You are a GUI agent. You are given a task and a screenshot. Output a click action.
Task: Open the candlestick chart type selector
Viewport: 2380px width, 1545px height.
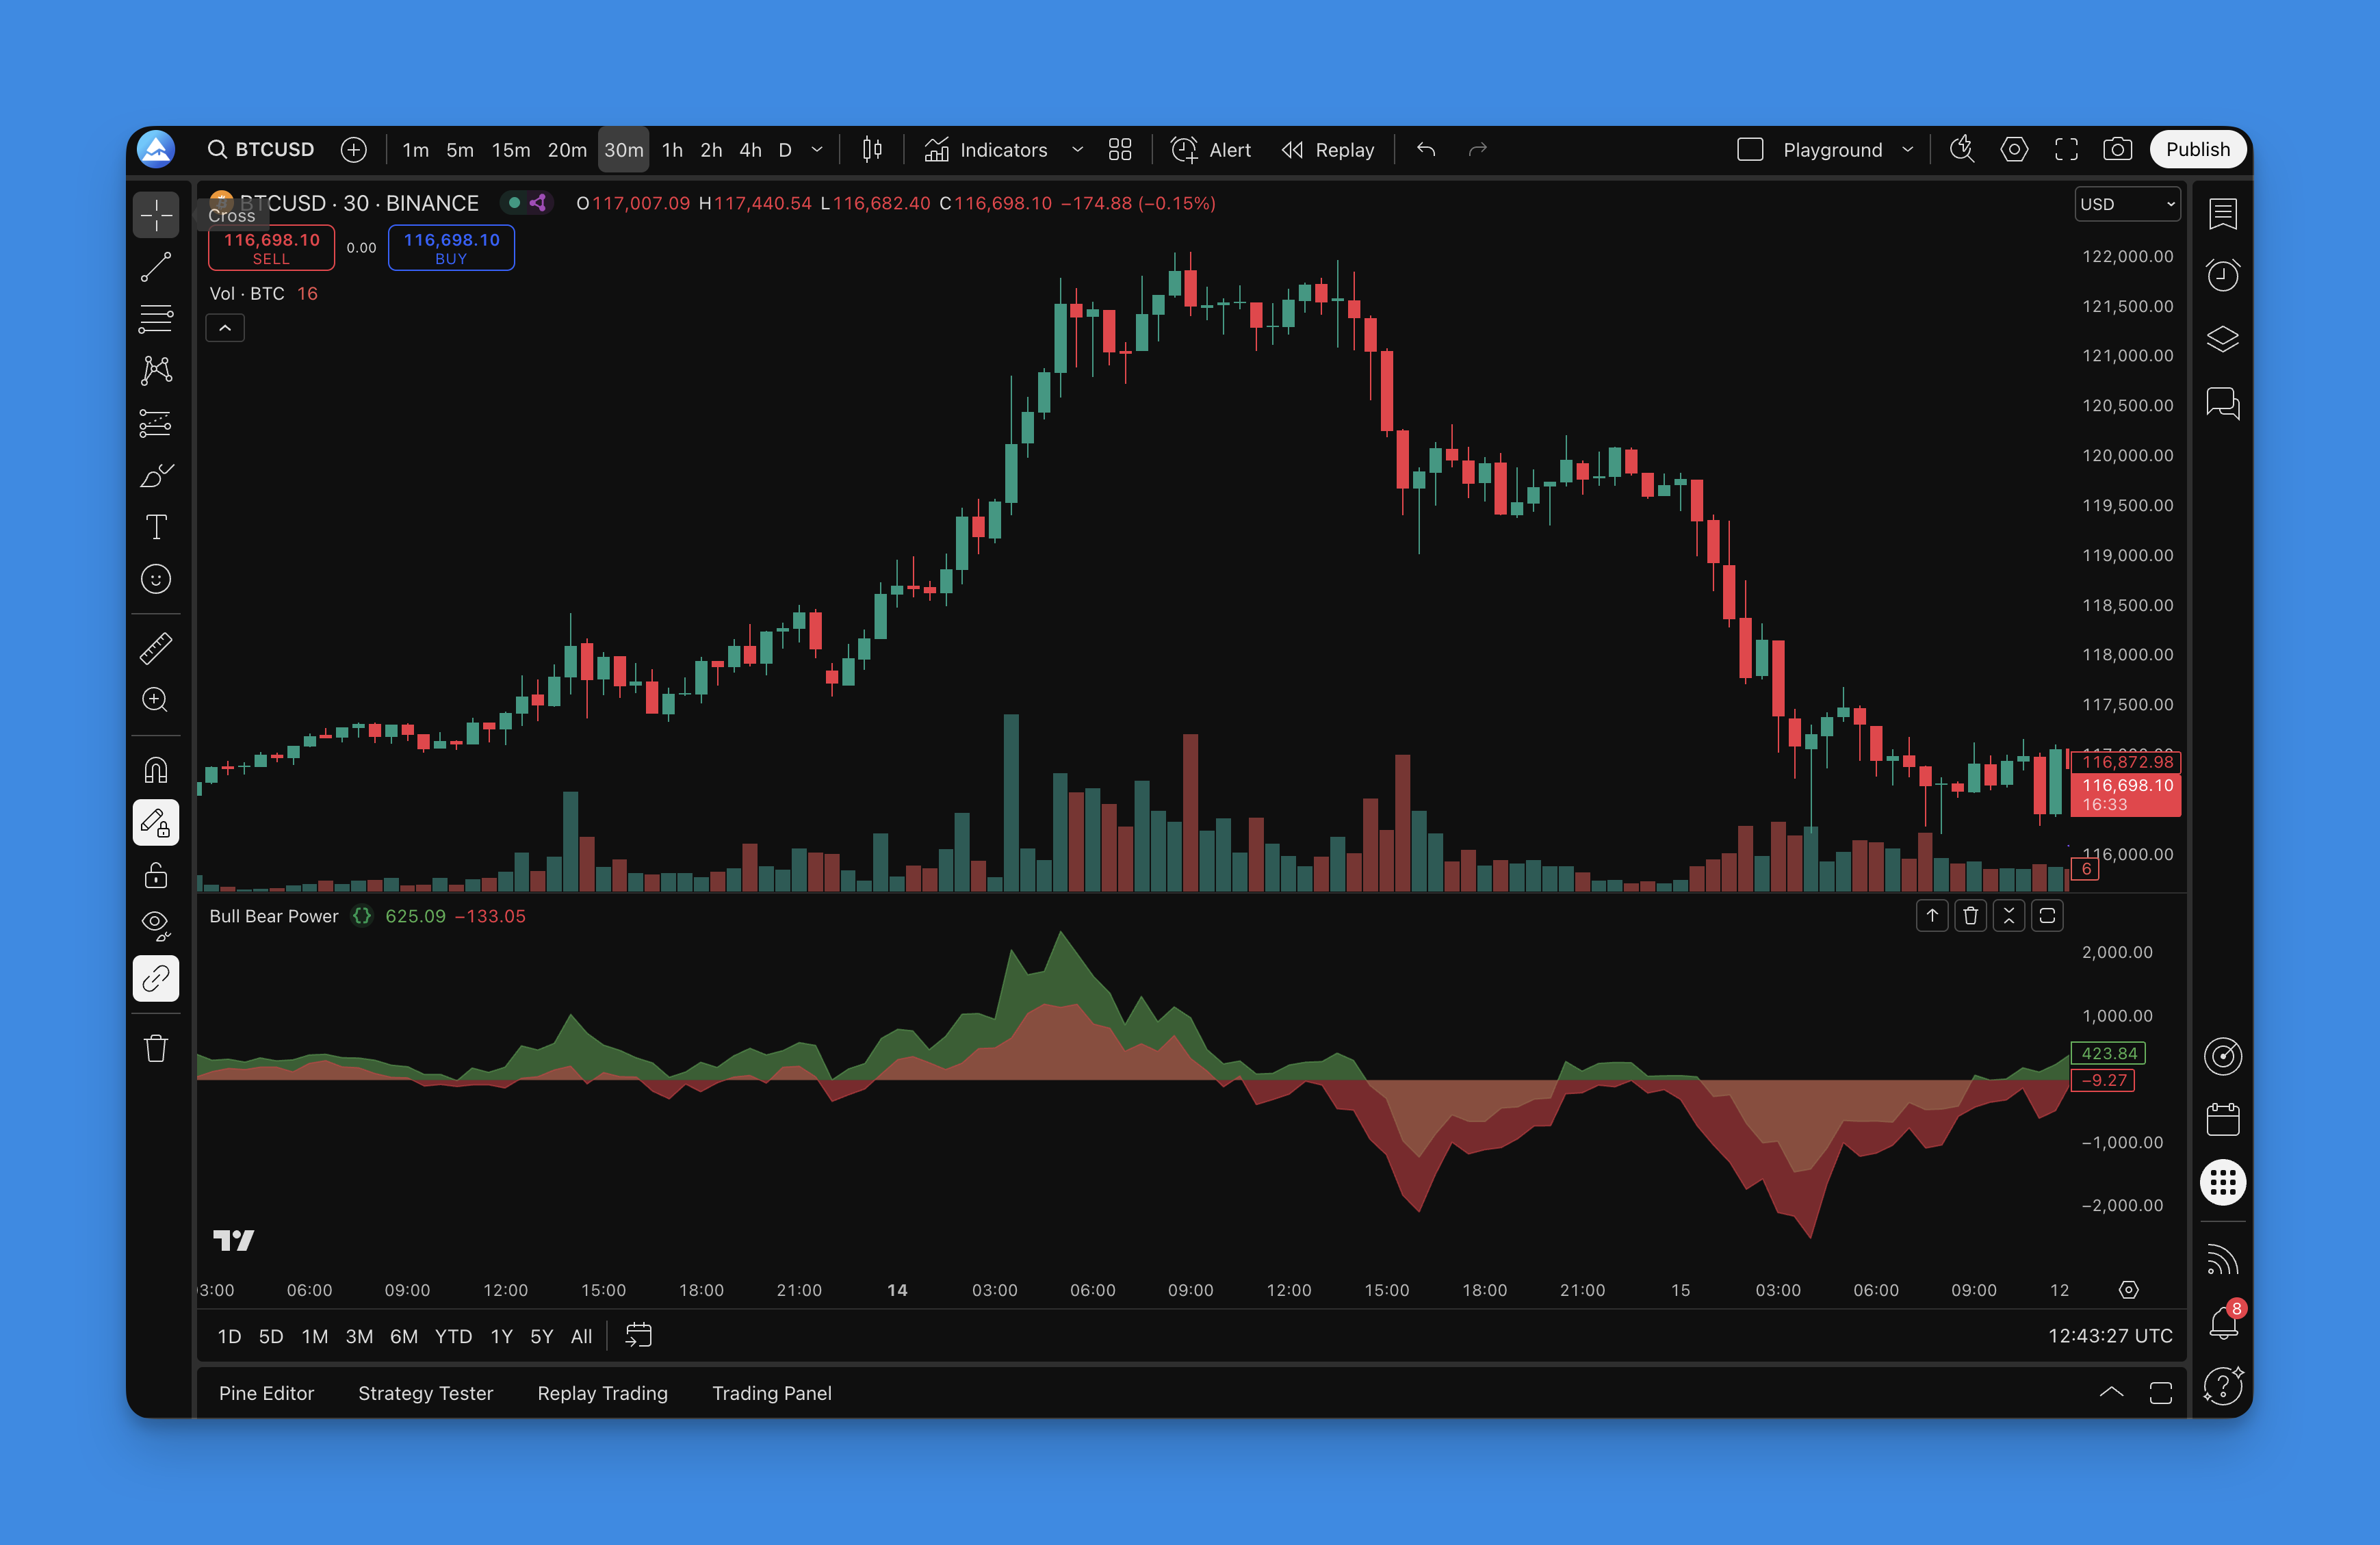pos(872,149)
